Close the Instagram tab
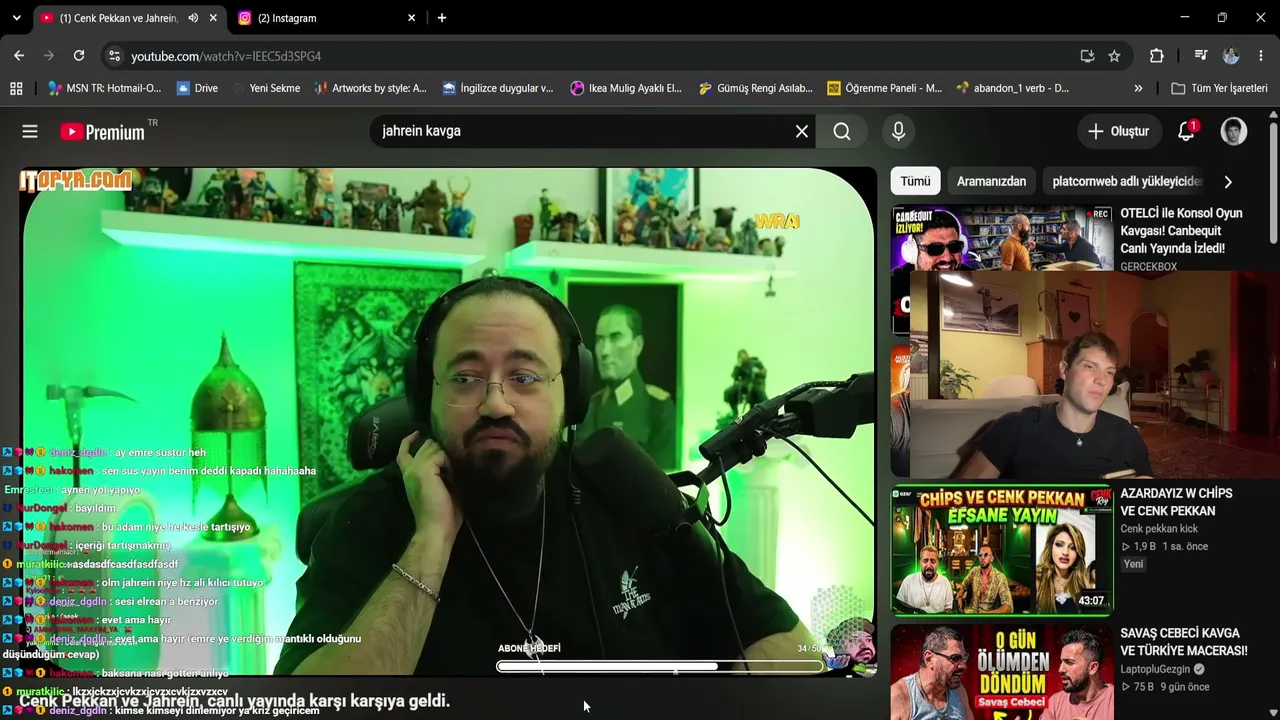Screen dimensions: 1280x720 (x=412, y=18)
